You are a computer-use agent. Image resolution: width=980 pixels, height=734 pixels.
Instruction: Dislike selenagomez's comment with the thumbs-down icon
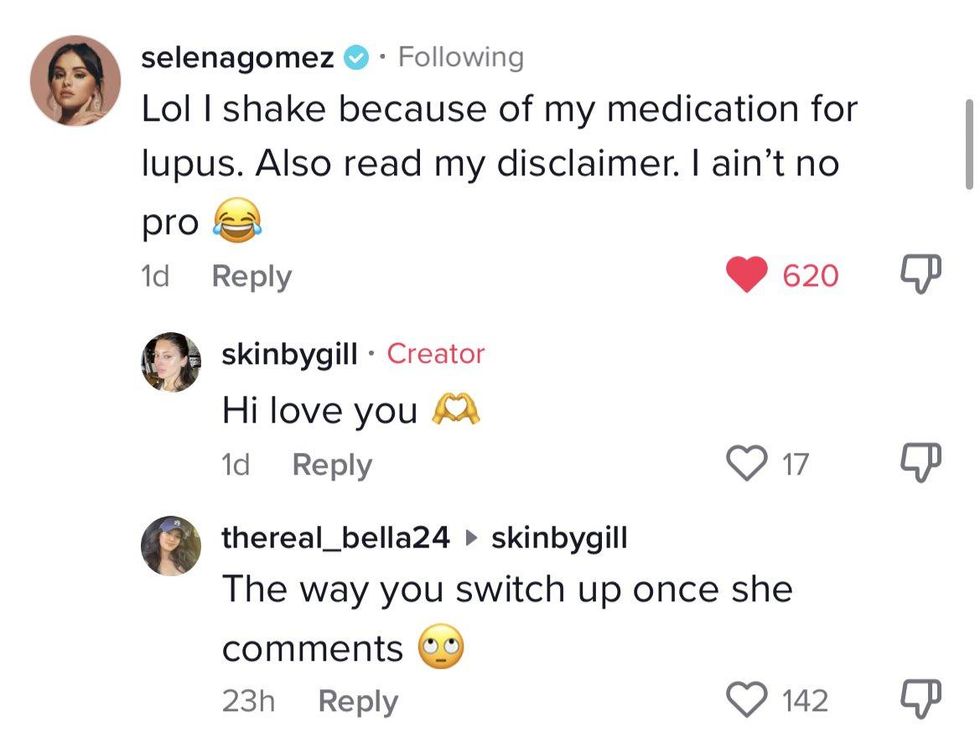[x=914, y=275]
